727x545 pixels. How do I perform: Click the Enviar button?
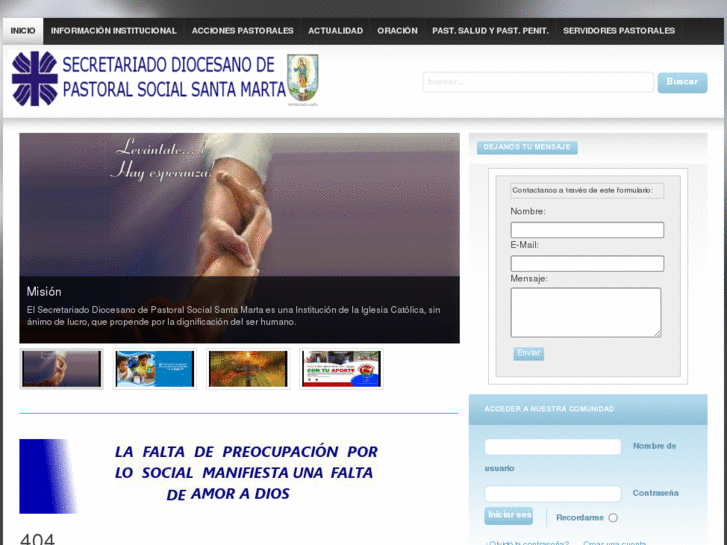pos(529,353)
